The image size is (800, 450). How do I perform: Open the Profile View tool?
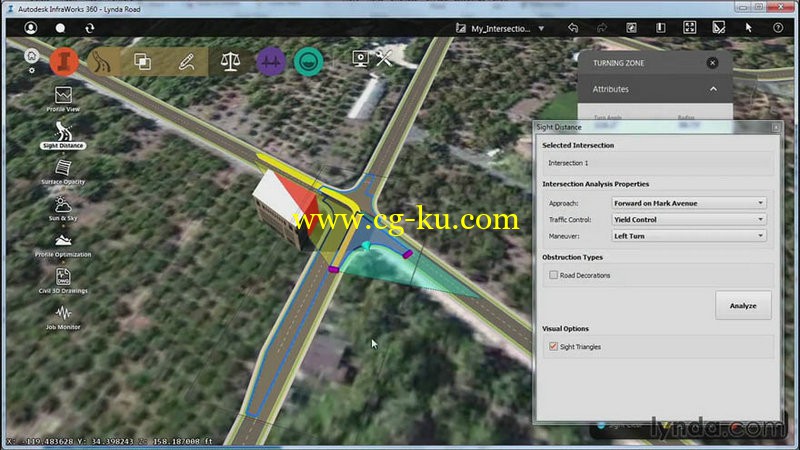(63, 99)
